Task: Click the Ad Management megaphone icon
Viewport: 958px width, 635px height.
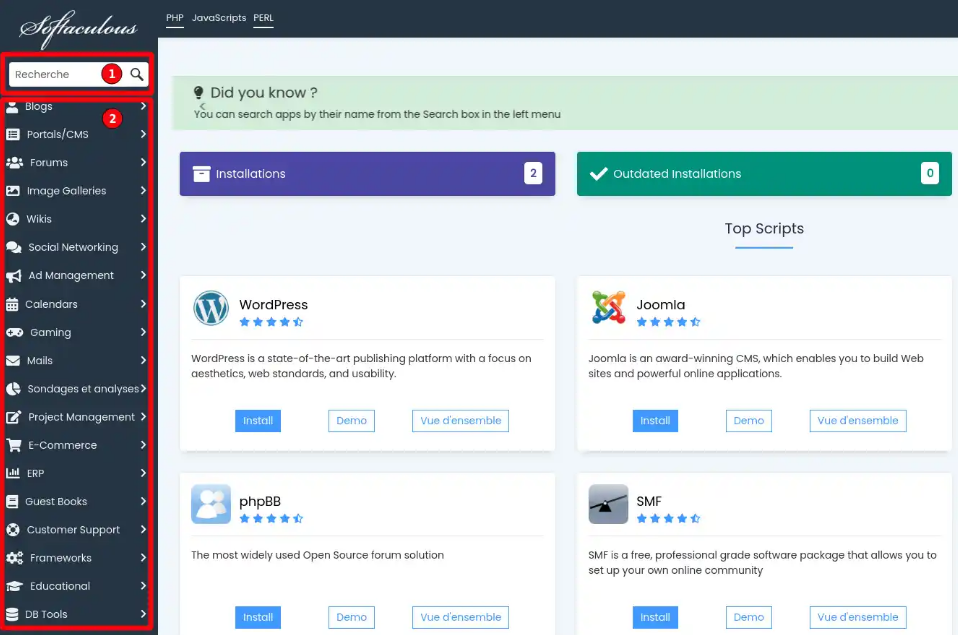Action: (13, 276)
